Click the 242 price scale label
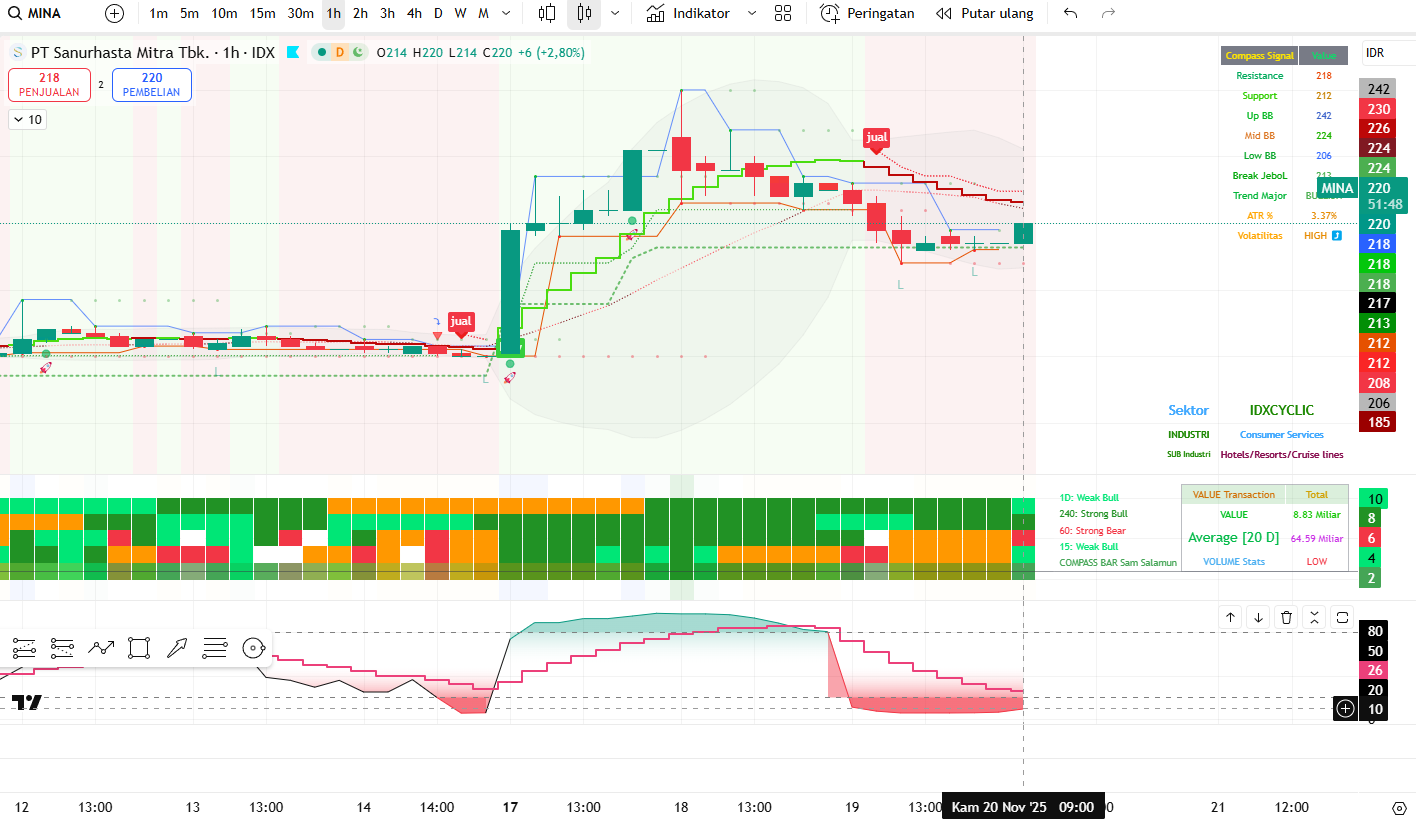 click(1379, 89)
